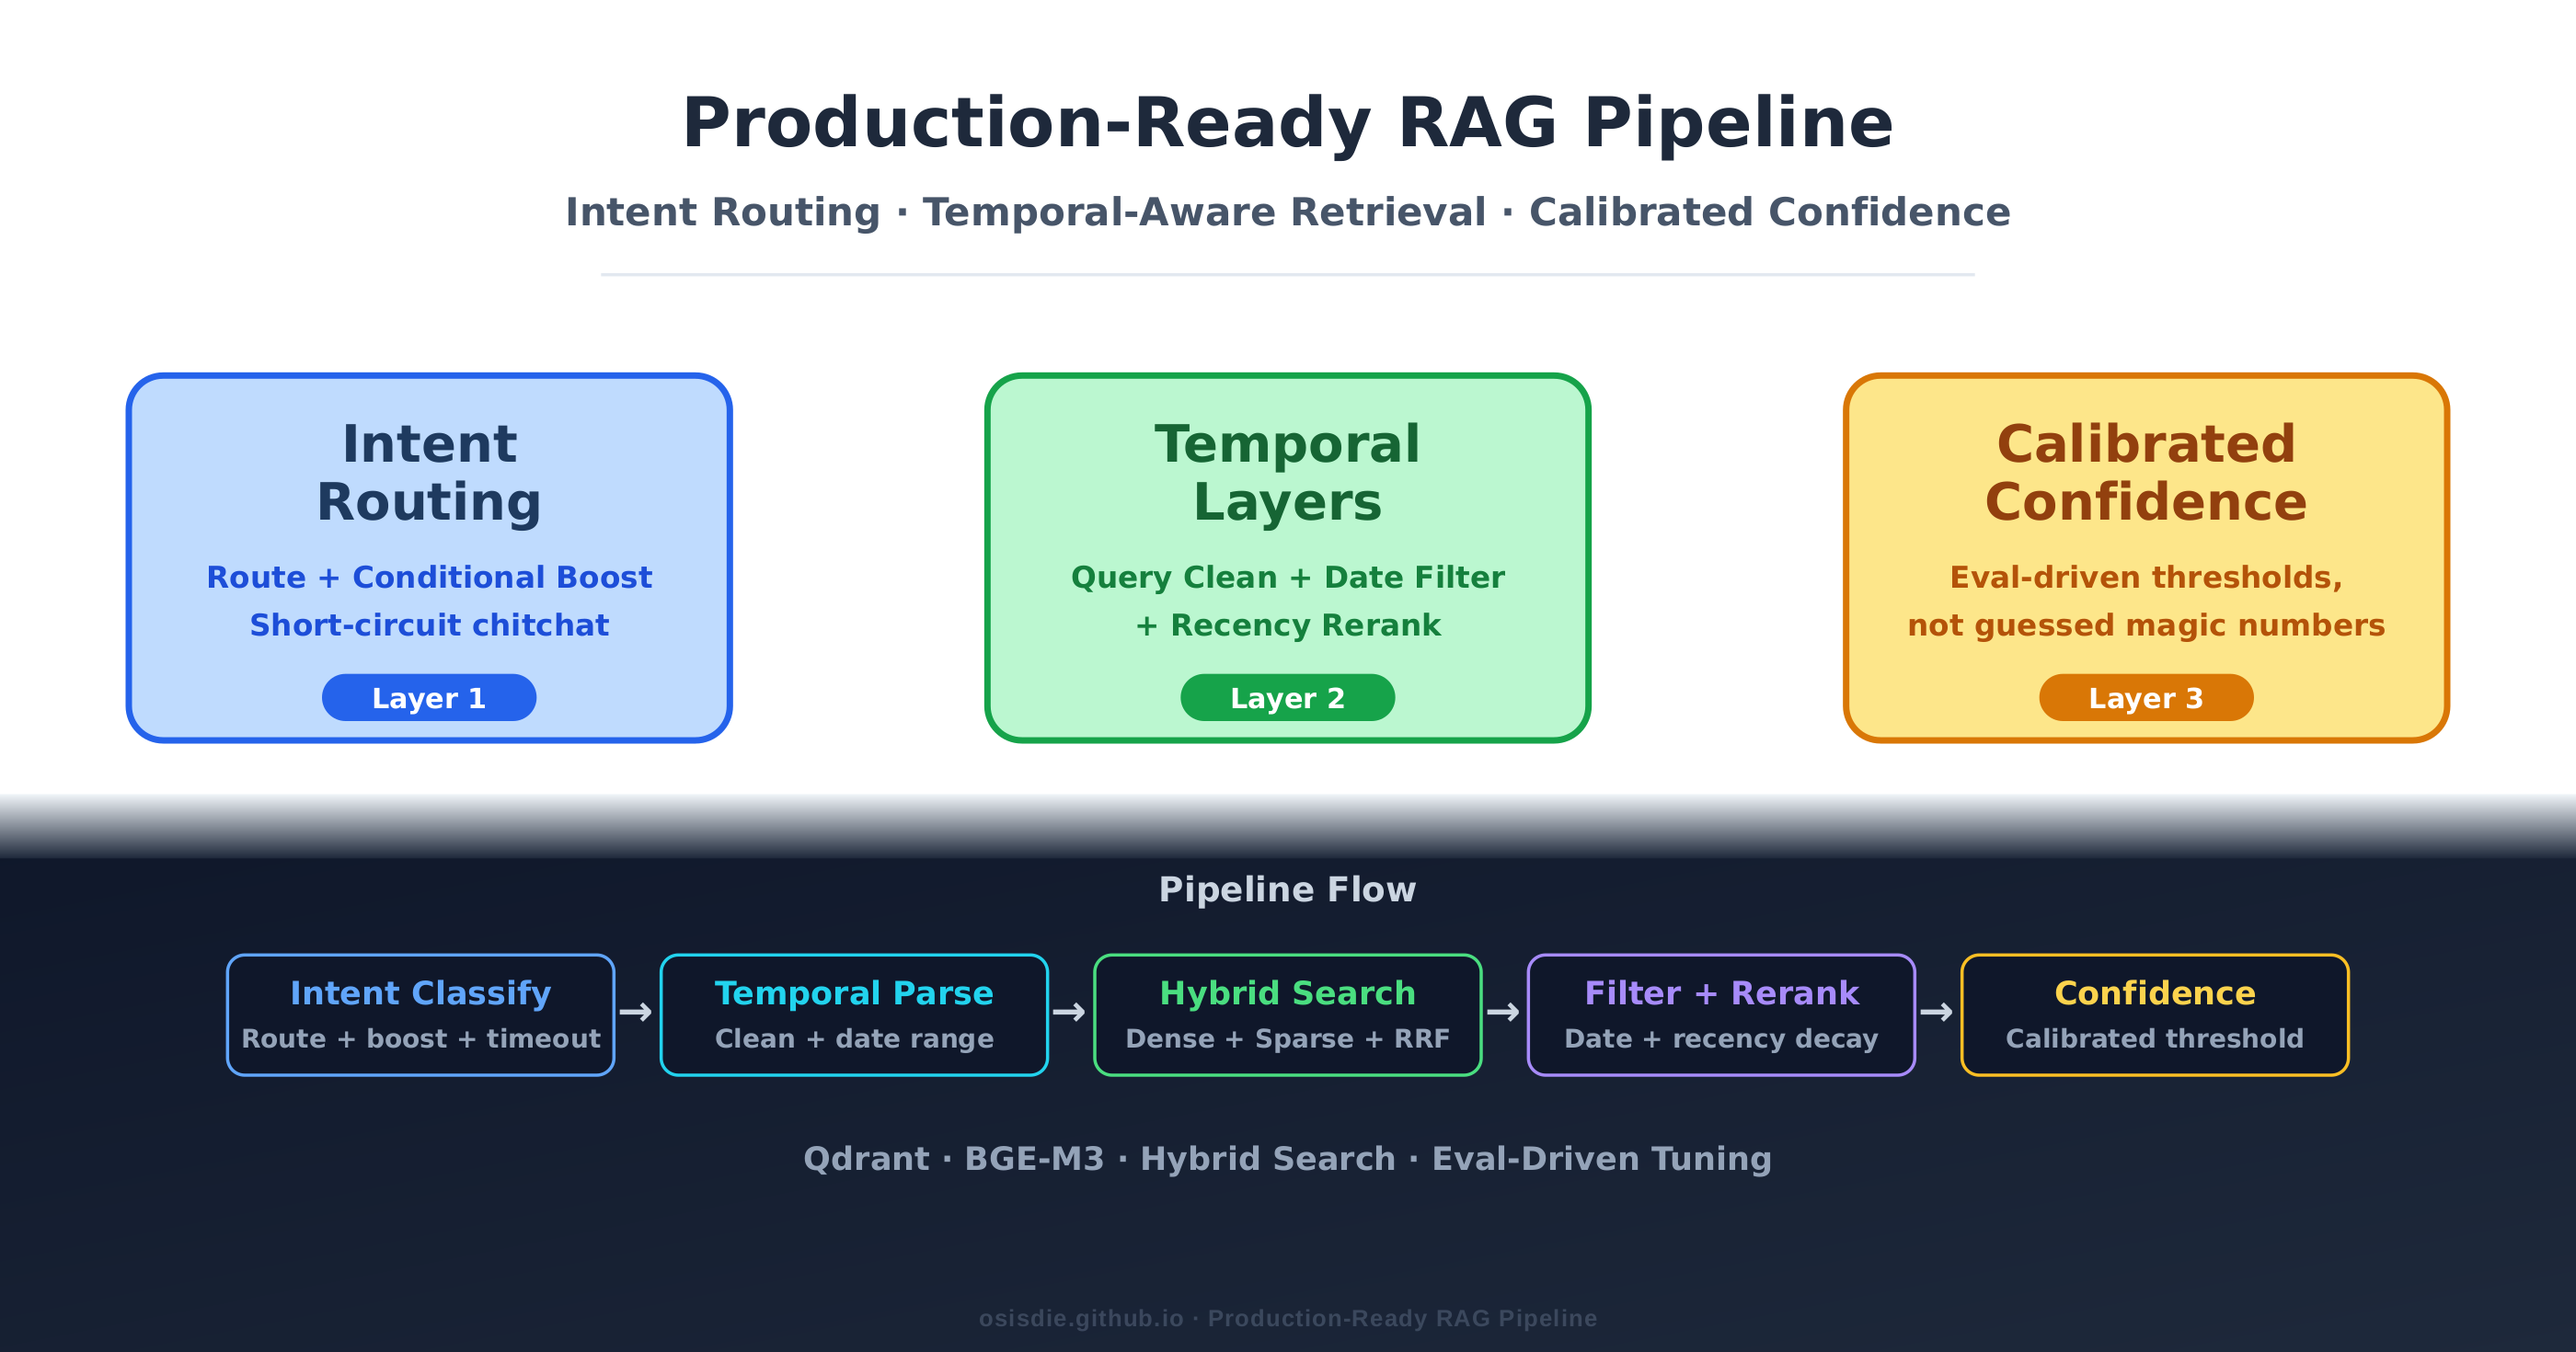2576x1352 pixels.
Task: Click the Layer 1 badge
Action: coord(429,697)
